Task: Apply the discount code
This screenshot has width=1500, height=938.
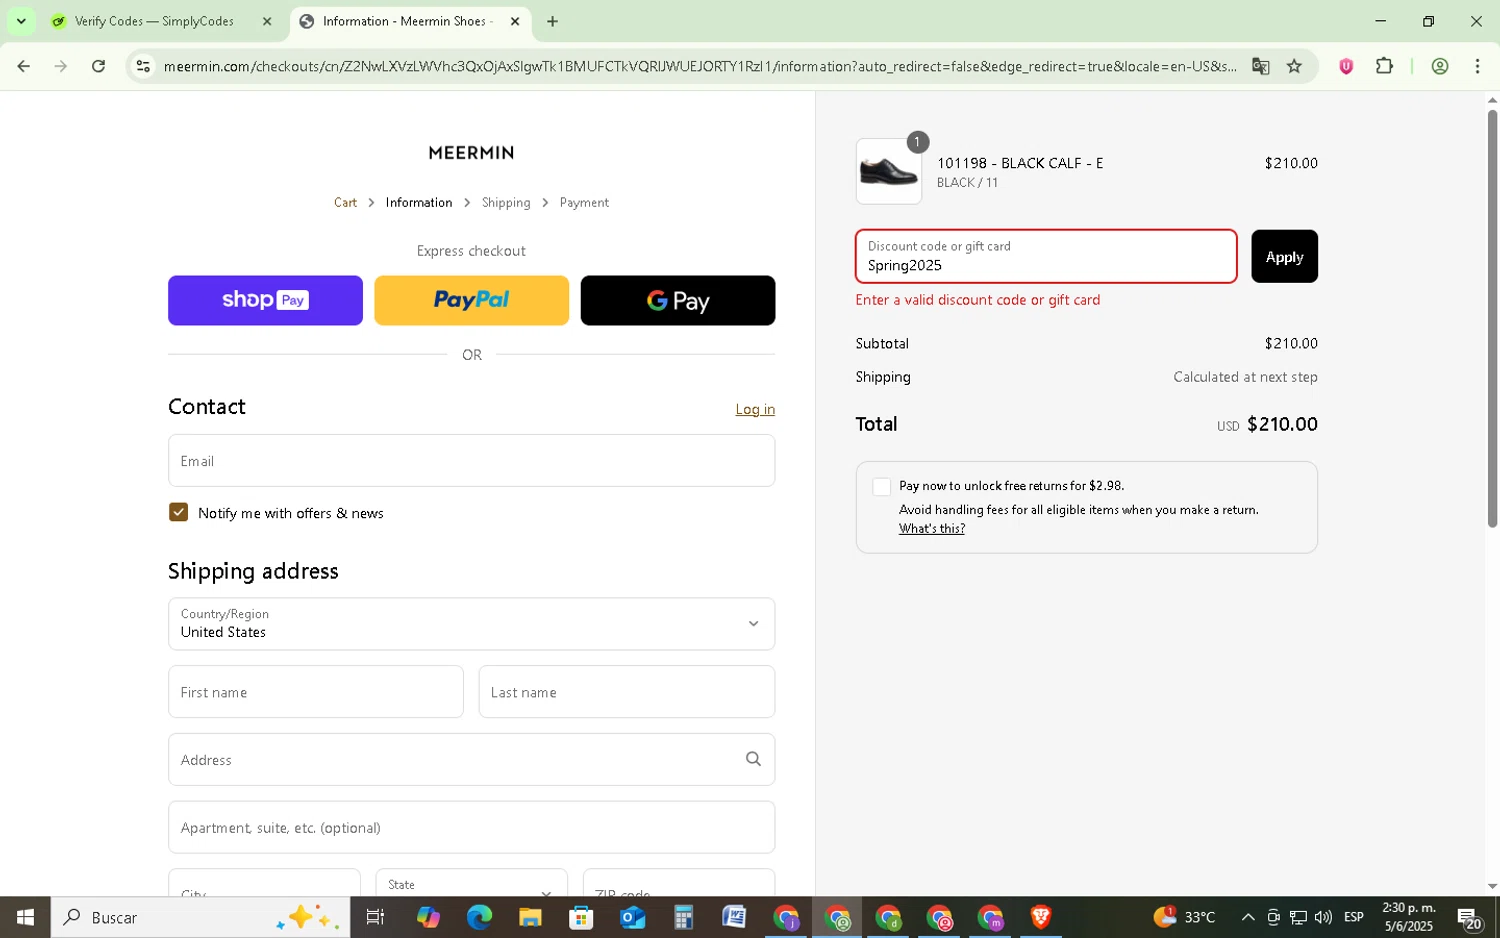Action: tap(1284, 256)
